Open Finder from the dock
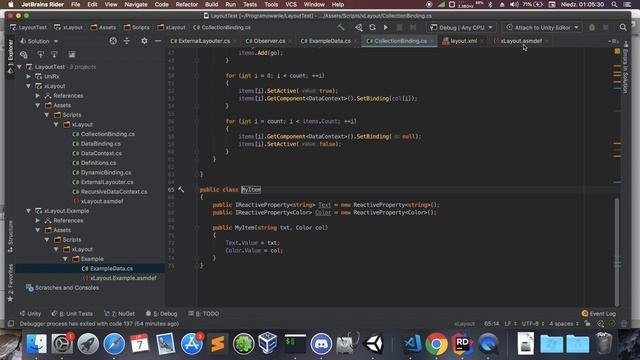 click(36, 343)
